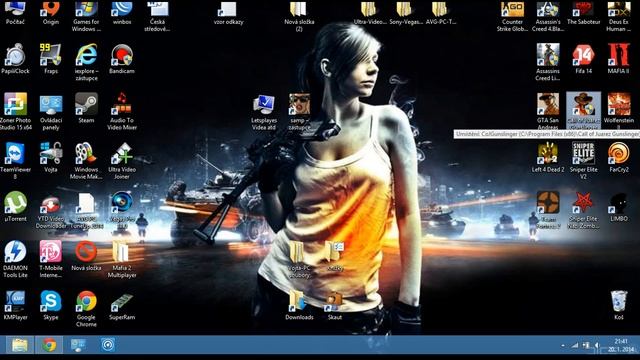Open the Vojta desktop shortcut
640x360 pixels.
[51, 158]
